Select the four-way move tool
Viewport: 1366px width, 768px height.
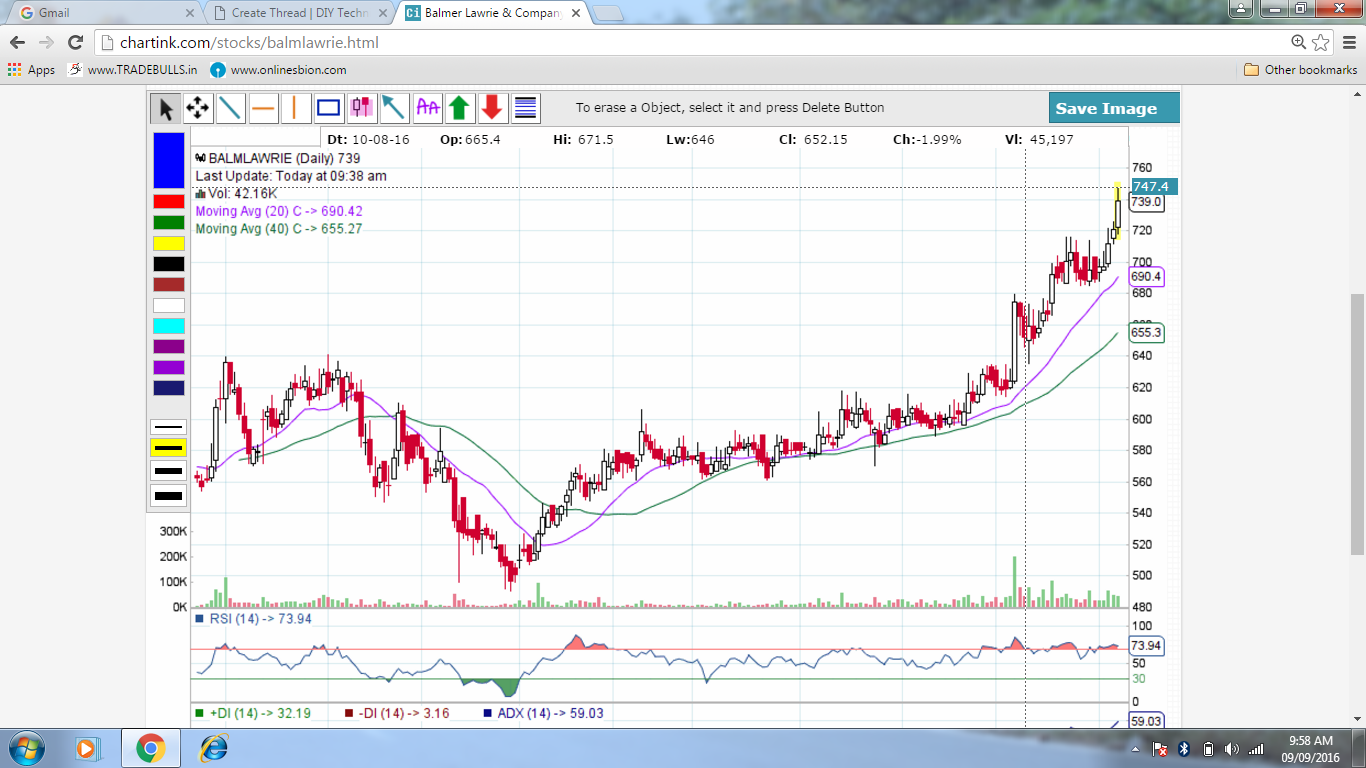click(x=198, y=108)
